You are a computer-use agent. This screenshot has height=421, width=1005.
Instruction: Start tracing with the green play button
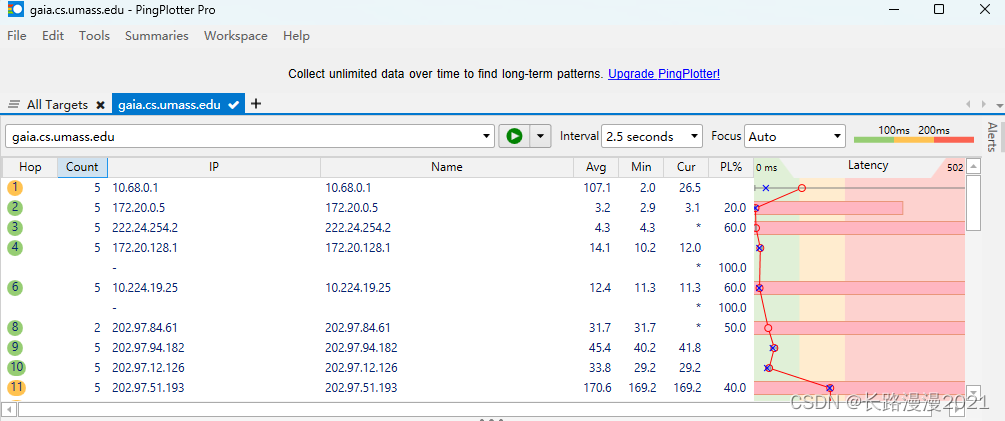(x=514, y=136)
